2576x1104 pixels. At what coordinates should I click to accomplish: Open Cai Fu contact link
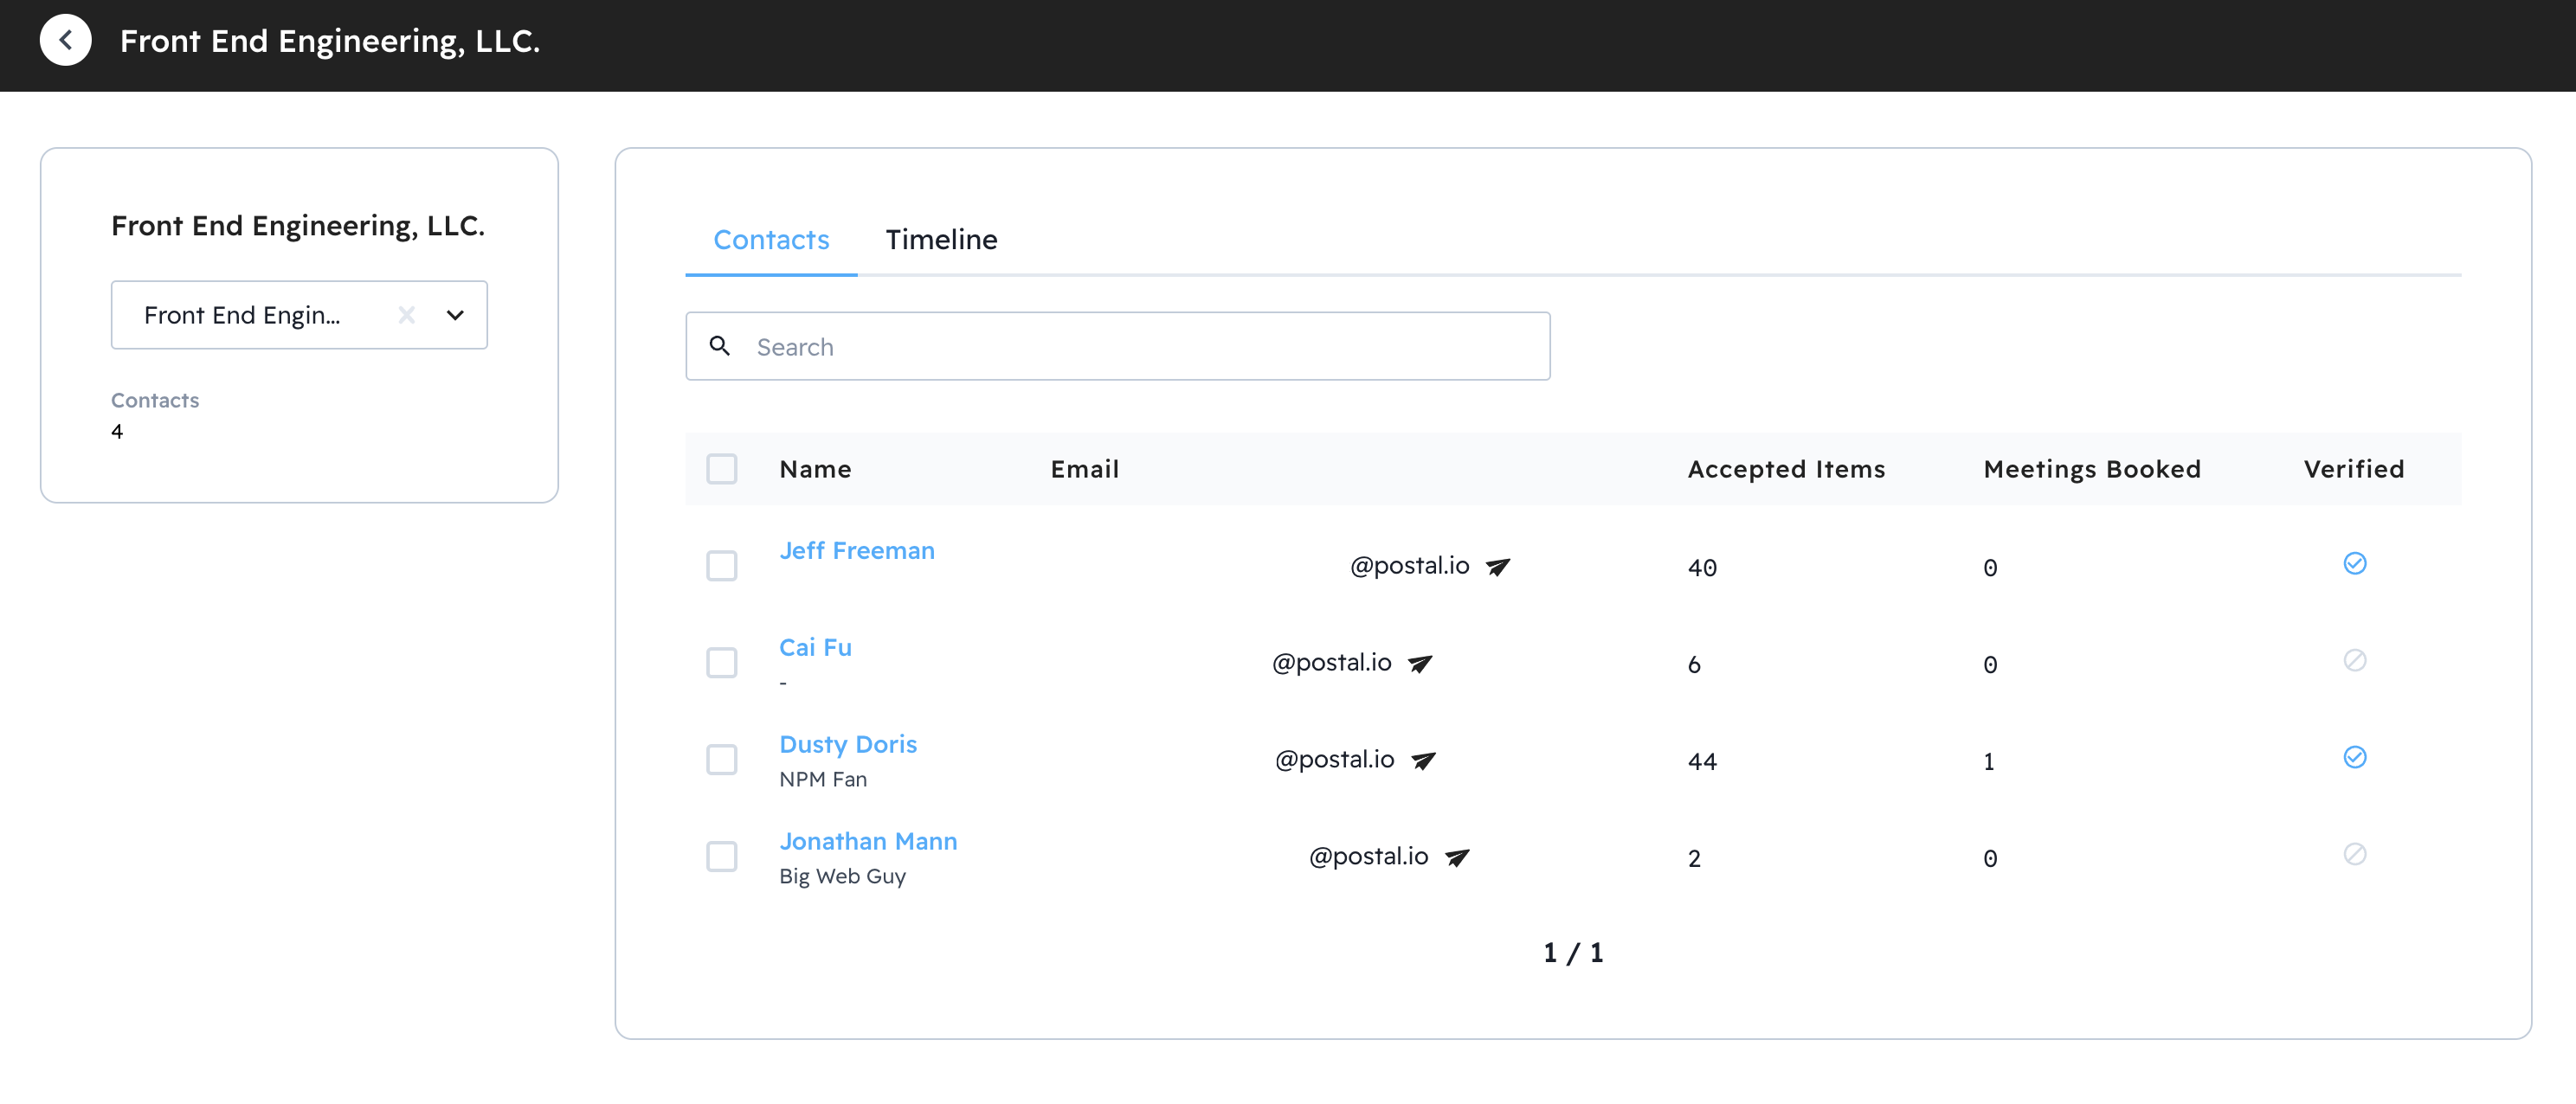tap(815, 647)
